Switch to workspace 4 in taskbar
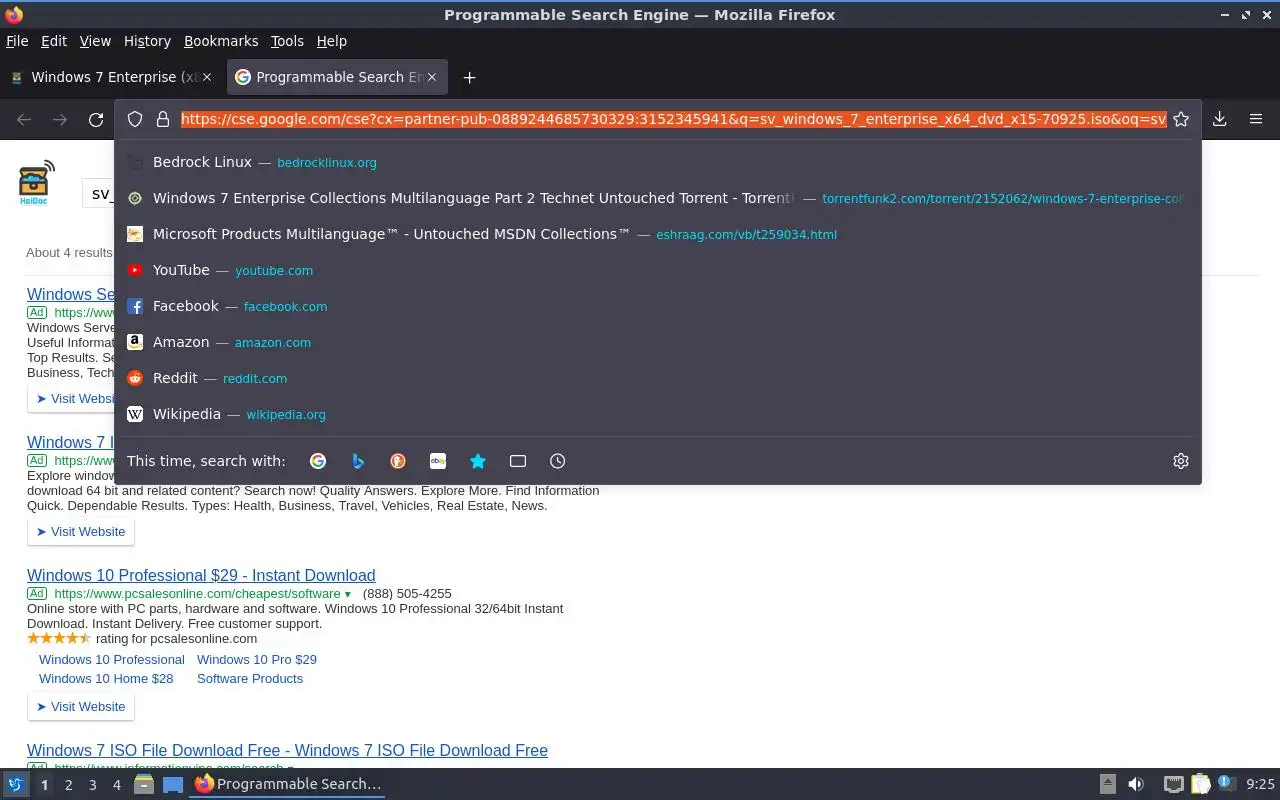The image size is (1280, 800). 116,785
